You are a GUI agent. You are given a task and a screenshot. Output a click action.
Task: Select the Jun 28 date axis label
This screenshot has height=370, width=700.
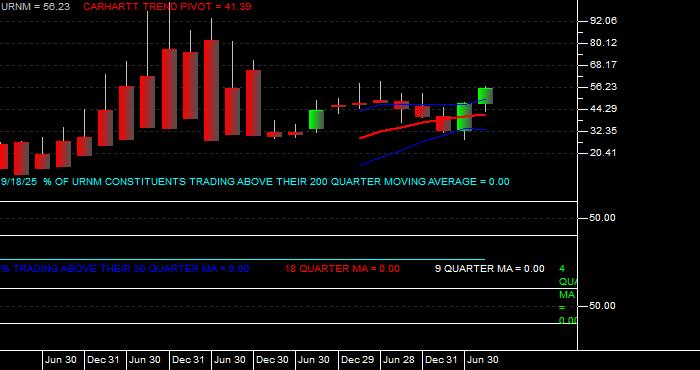400,360
